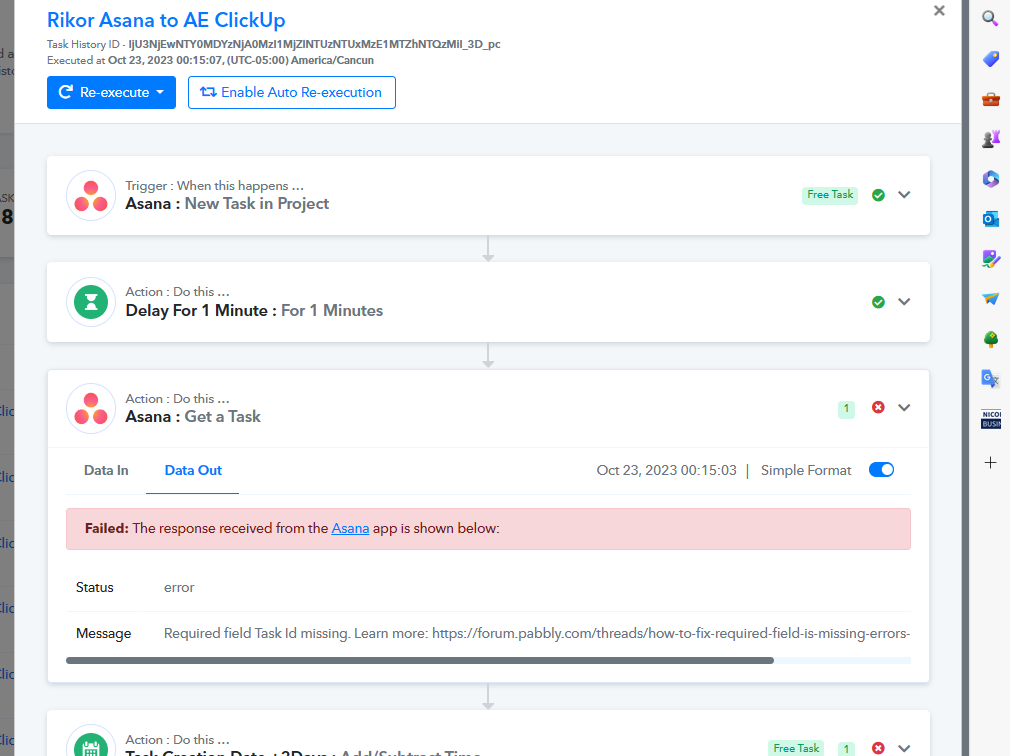Open the chess pieces games icon in sidebar
This screenshot has width=1010, height=756.
click(x=991, y=138)
